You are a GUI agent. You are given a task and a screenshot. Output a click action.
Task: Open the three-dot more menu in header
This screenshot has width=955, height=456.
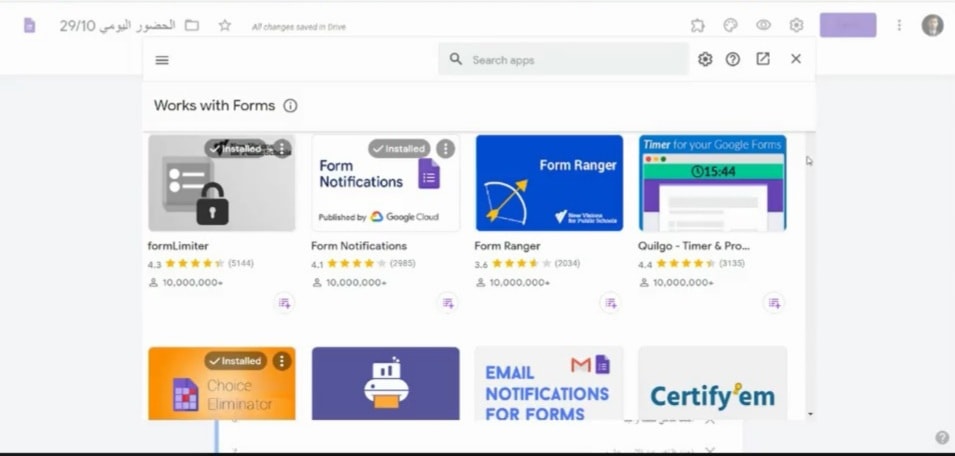[x=899, y=25]
